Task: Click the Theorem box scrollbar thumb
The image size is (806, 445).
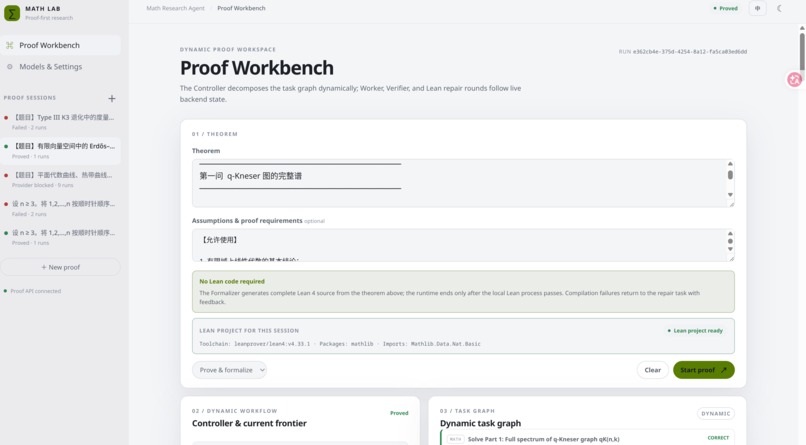Action: (x=730, y=175)
